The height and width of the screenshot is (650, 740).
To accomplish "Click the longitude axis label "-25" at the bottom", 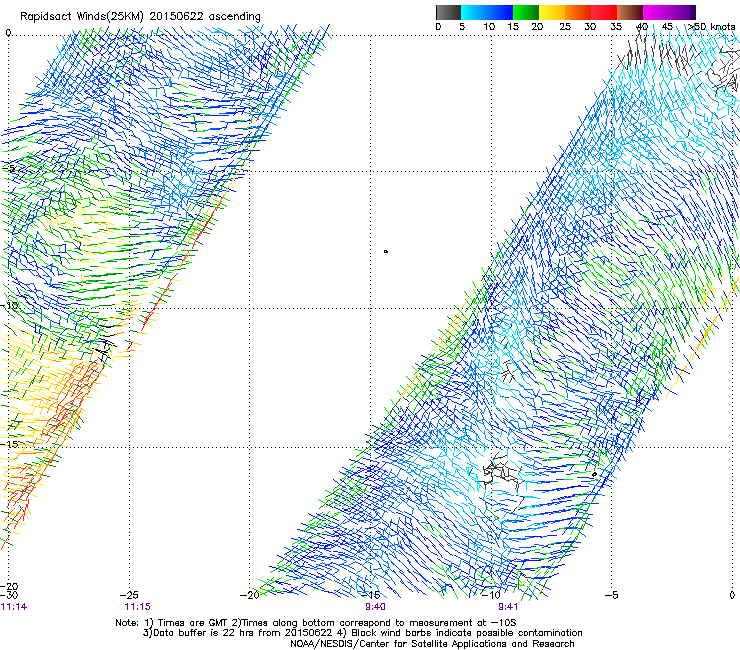I will [x=129, y=595].
